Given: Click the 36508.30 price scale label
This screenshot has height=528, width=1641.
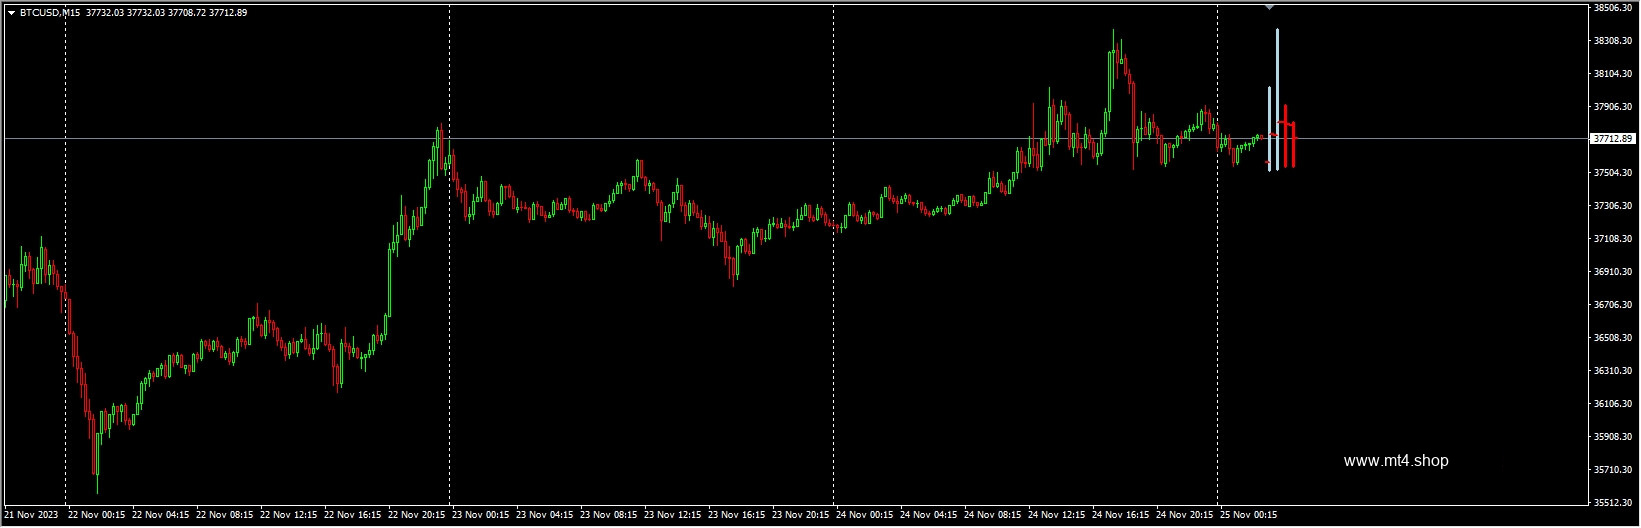Looking at the screenshot, I should pyautogui.click(x=1613, y=338).
